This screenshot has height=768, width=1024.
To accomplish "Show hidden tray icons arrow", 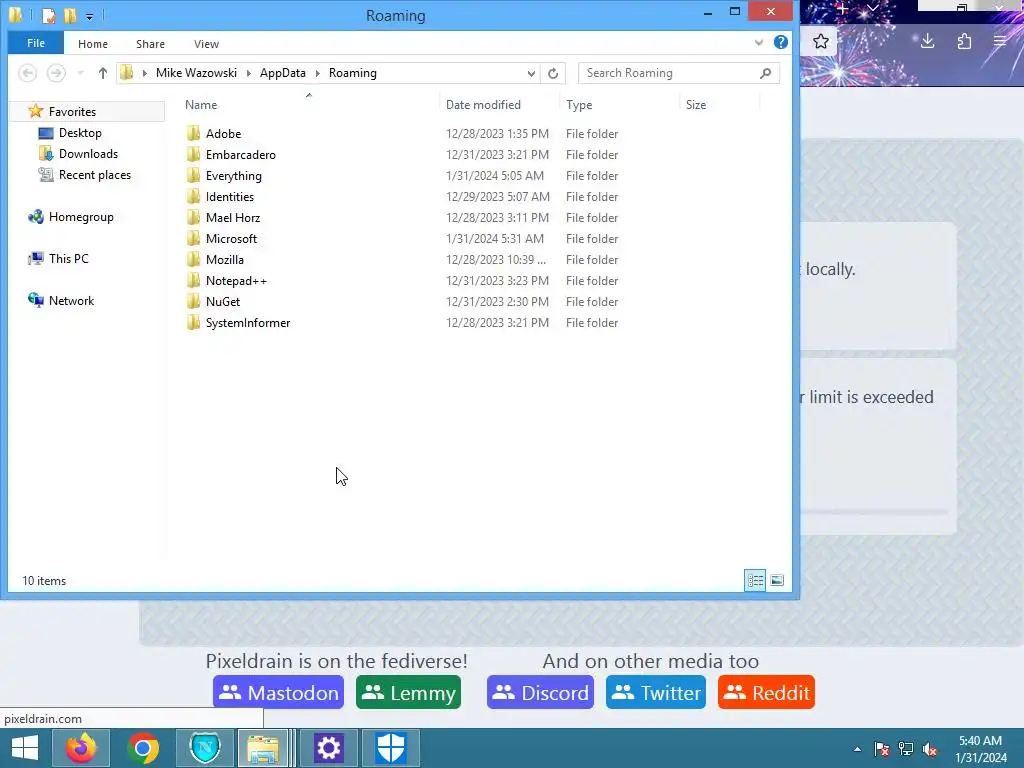I will tap(857, 749).
